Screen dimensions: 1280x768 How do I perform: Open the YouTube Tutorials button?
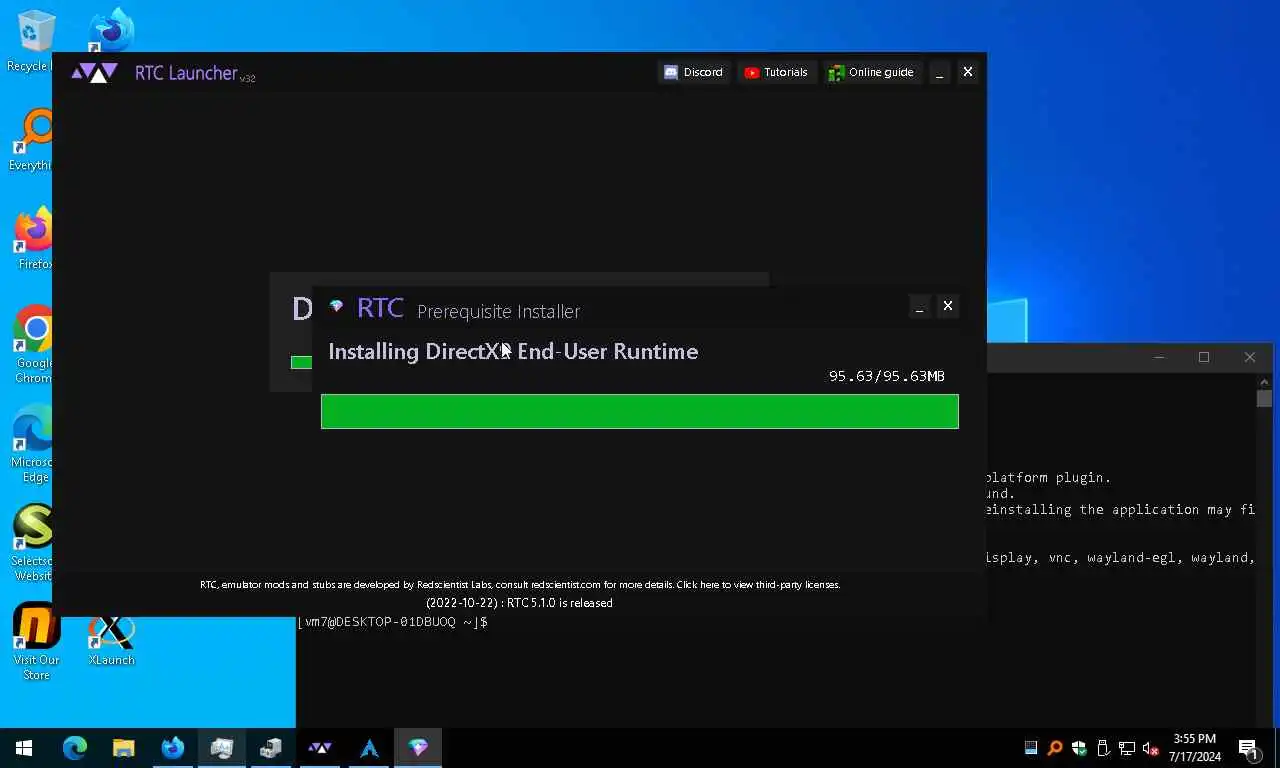click(776, 72)
